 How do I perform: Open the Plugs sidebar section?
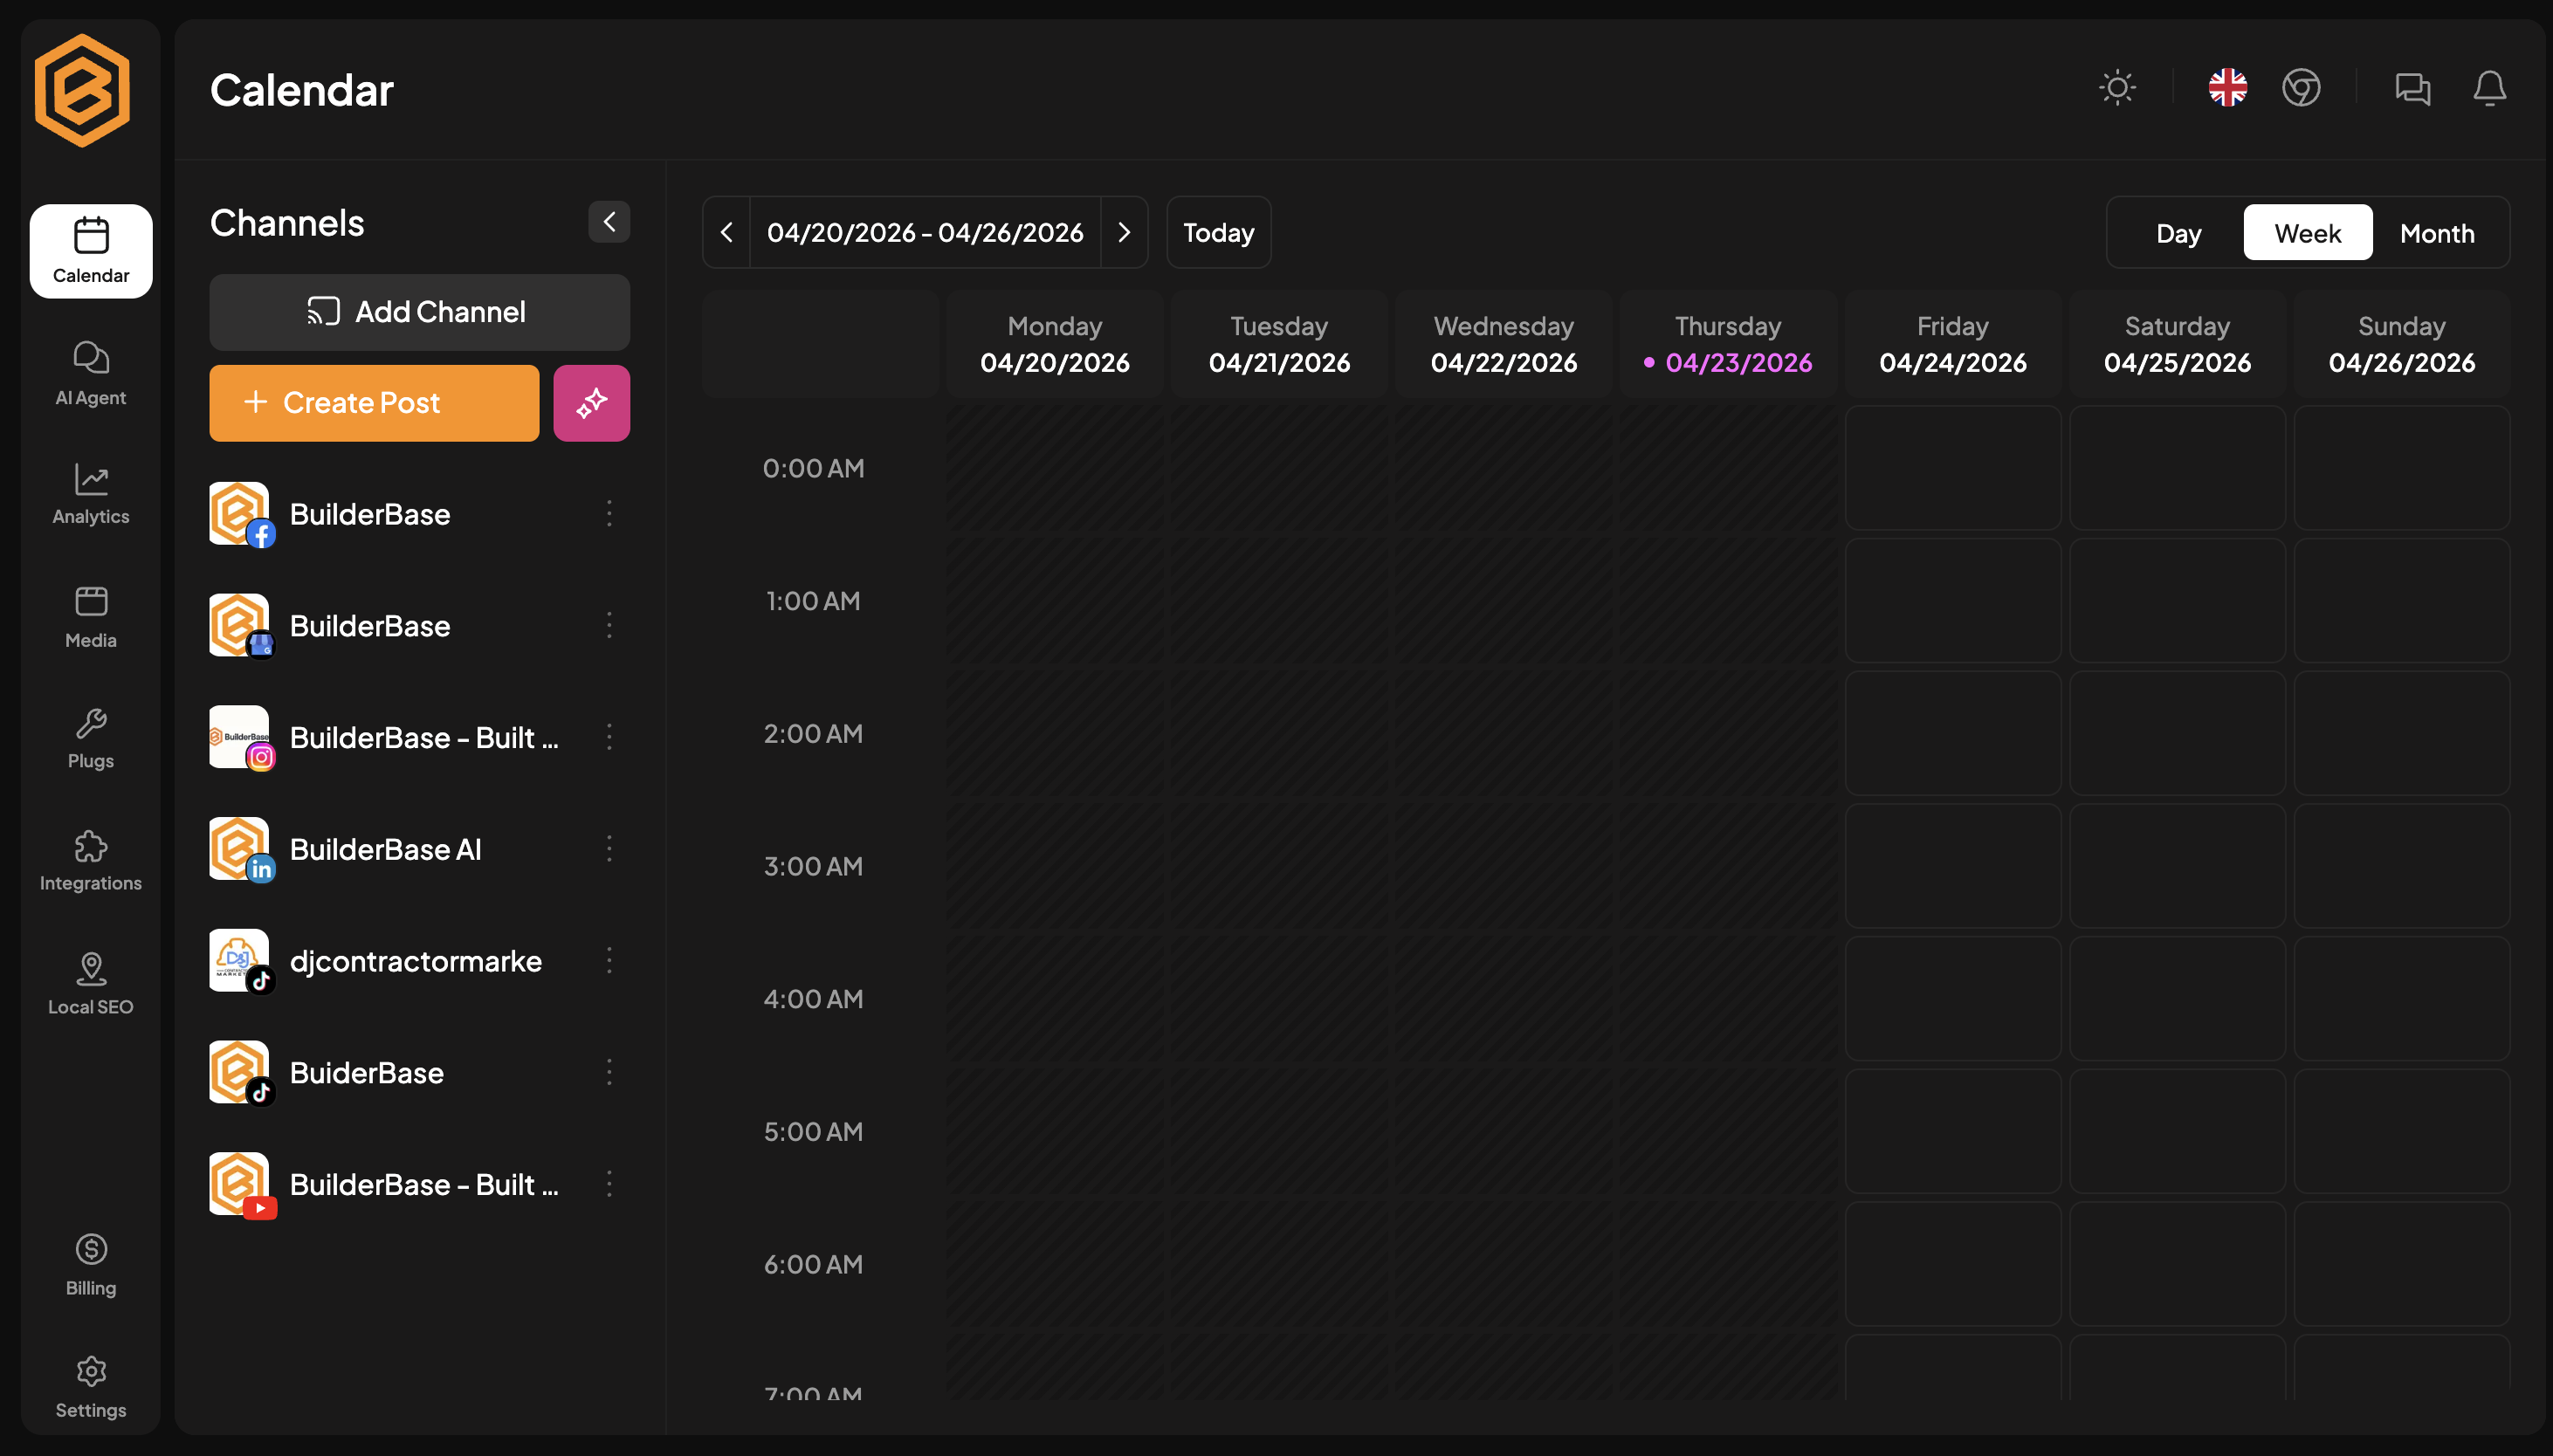pos(91,739)
